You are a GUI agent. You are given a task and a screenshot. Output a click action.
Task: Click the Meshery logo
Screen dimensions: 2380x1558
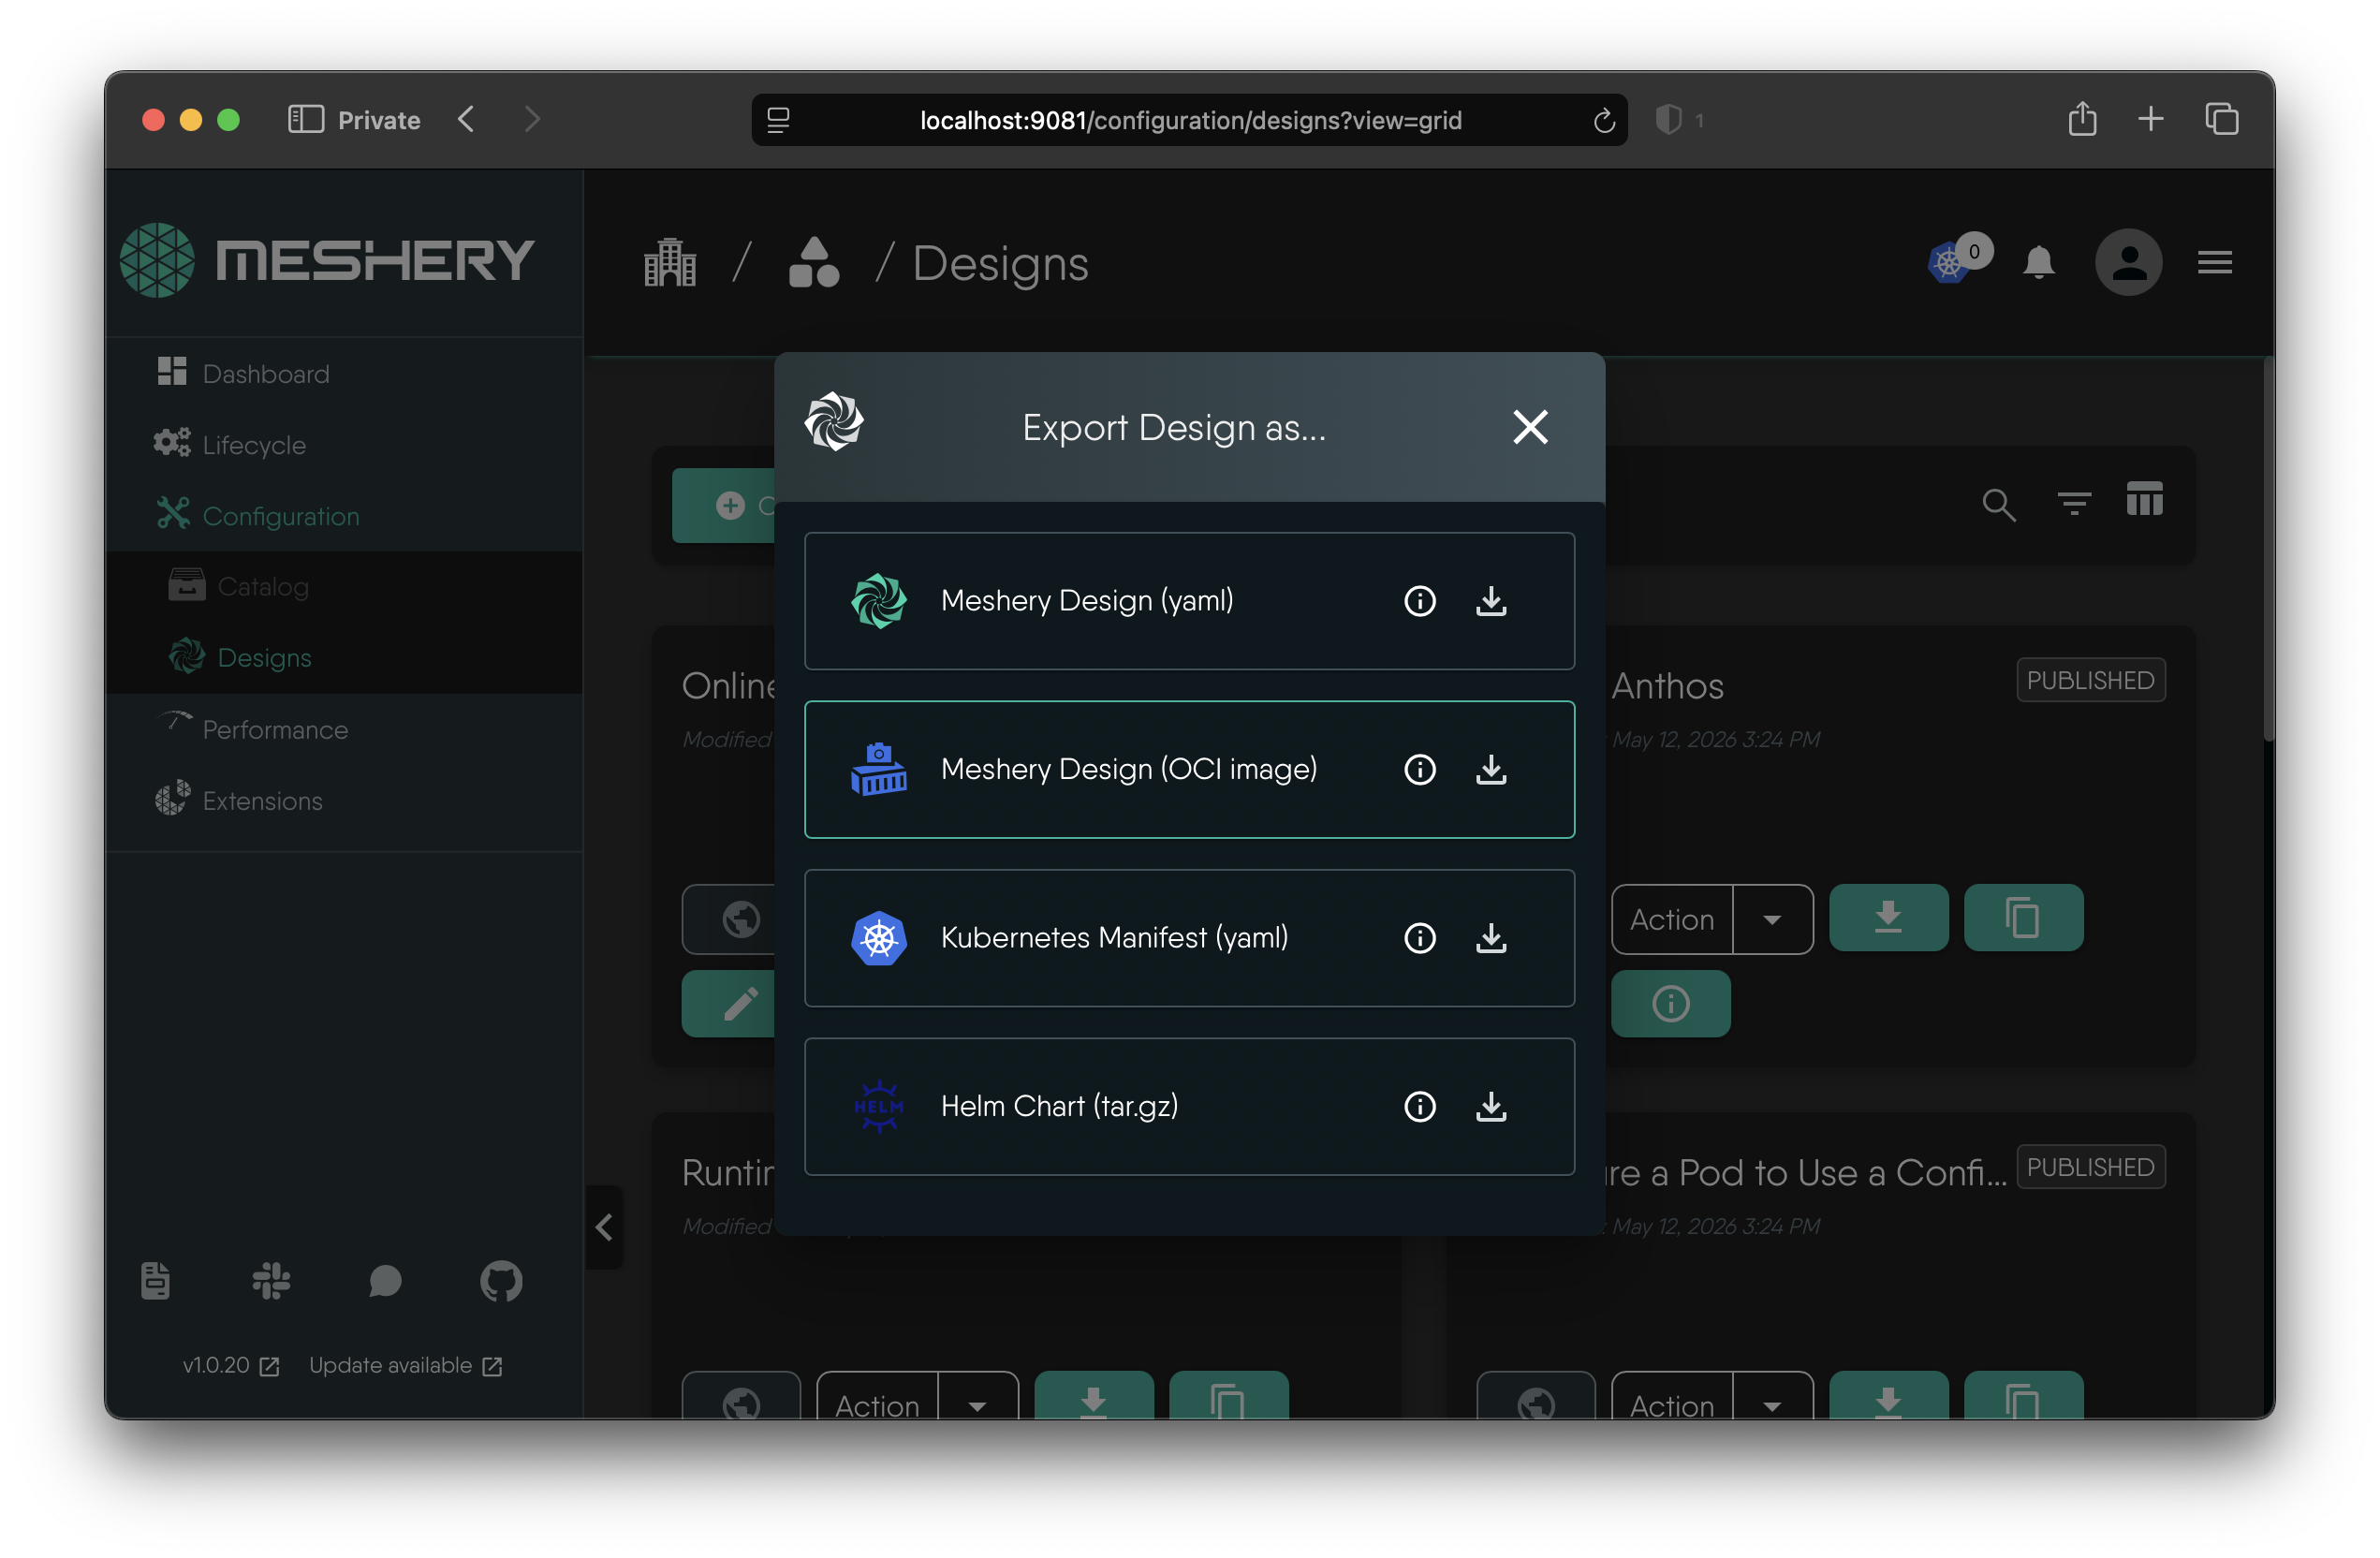[327, 260]
